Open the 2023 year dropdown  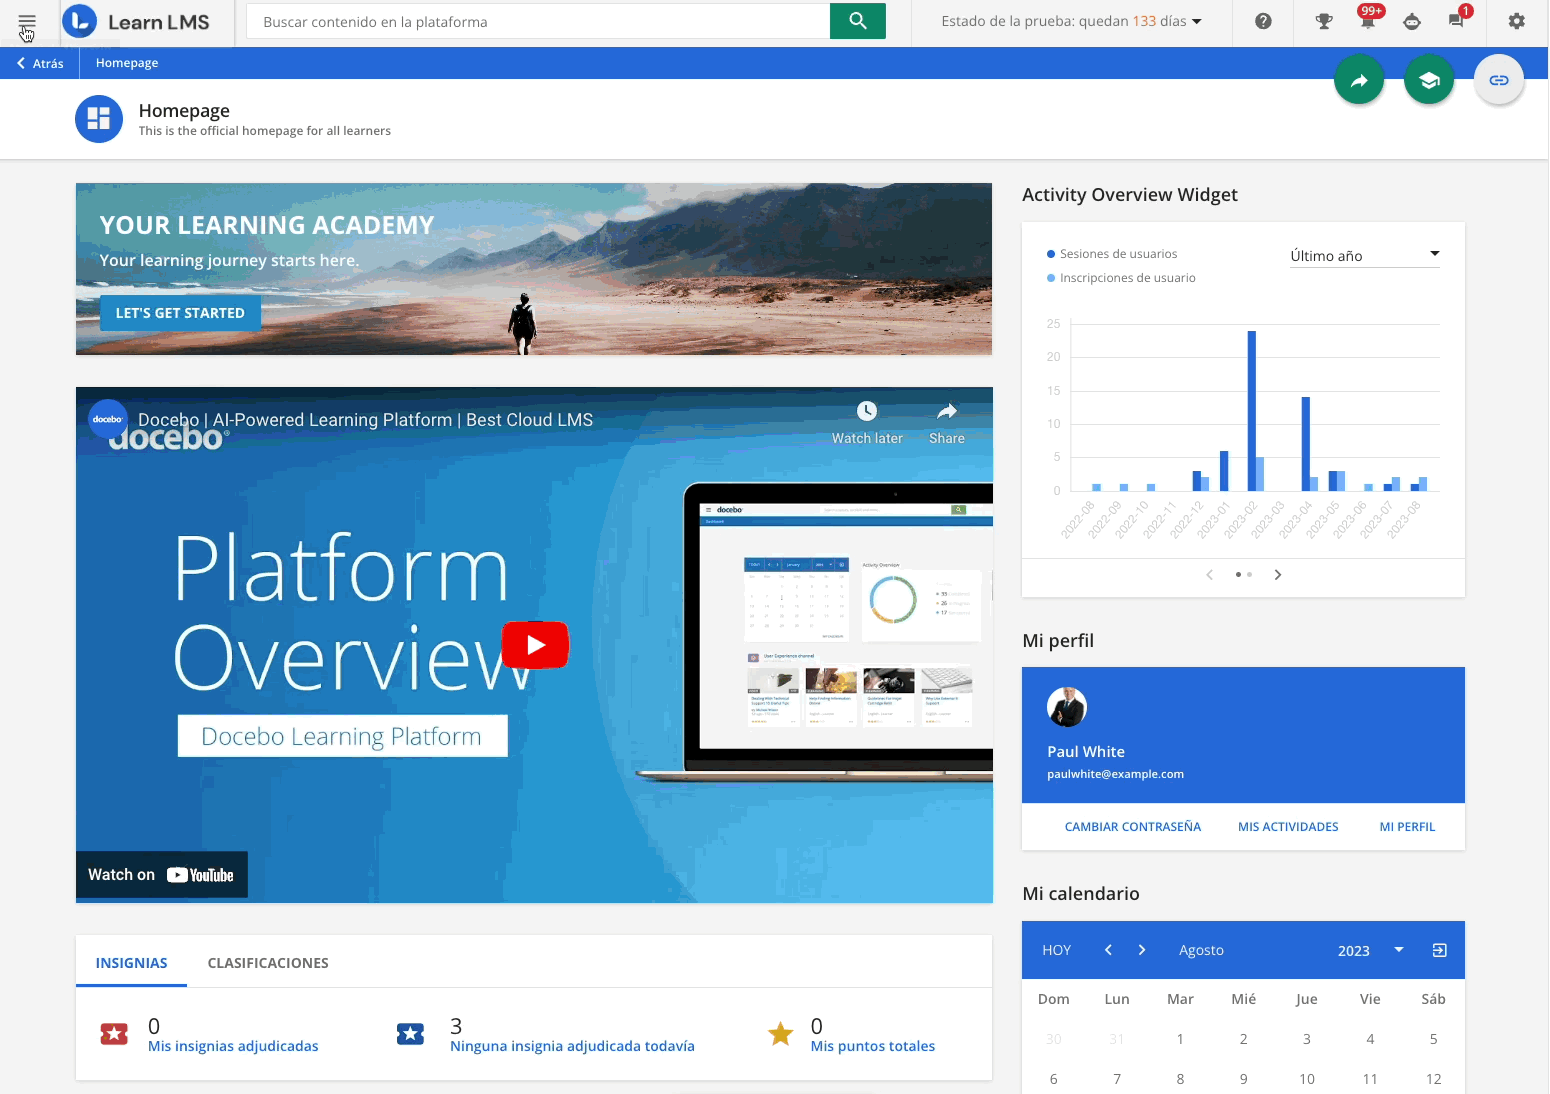(1370, 950)
